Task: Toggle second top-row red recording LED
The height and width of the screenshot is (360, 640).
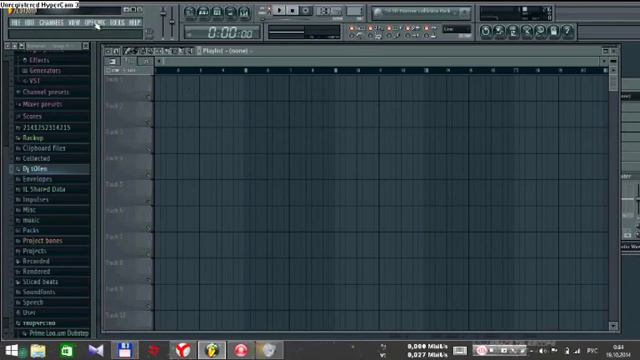Action: 371,28
